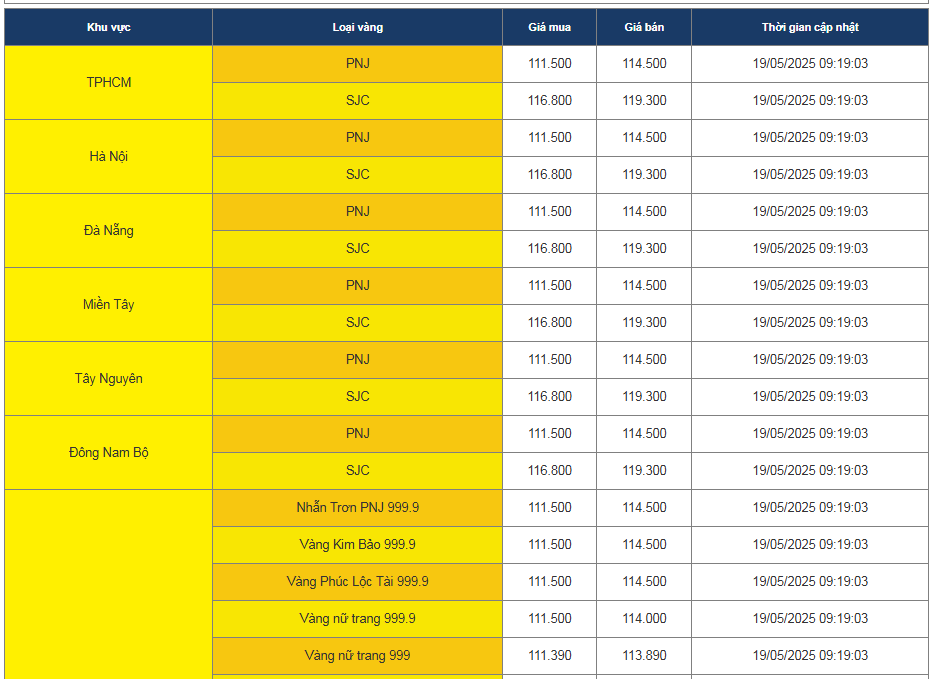Click SJC gold type under Miền Tây
The width and height of the screenshot is (936, 679).
(x=357, y=323)
